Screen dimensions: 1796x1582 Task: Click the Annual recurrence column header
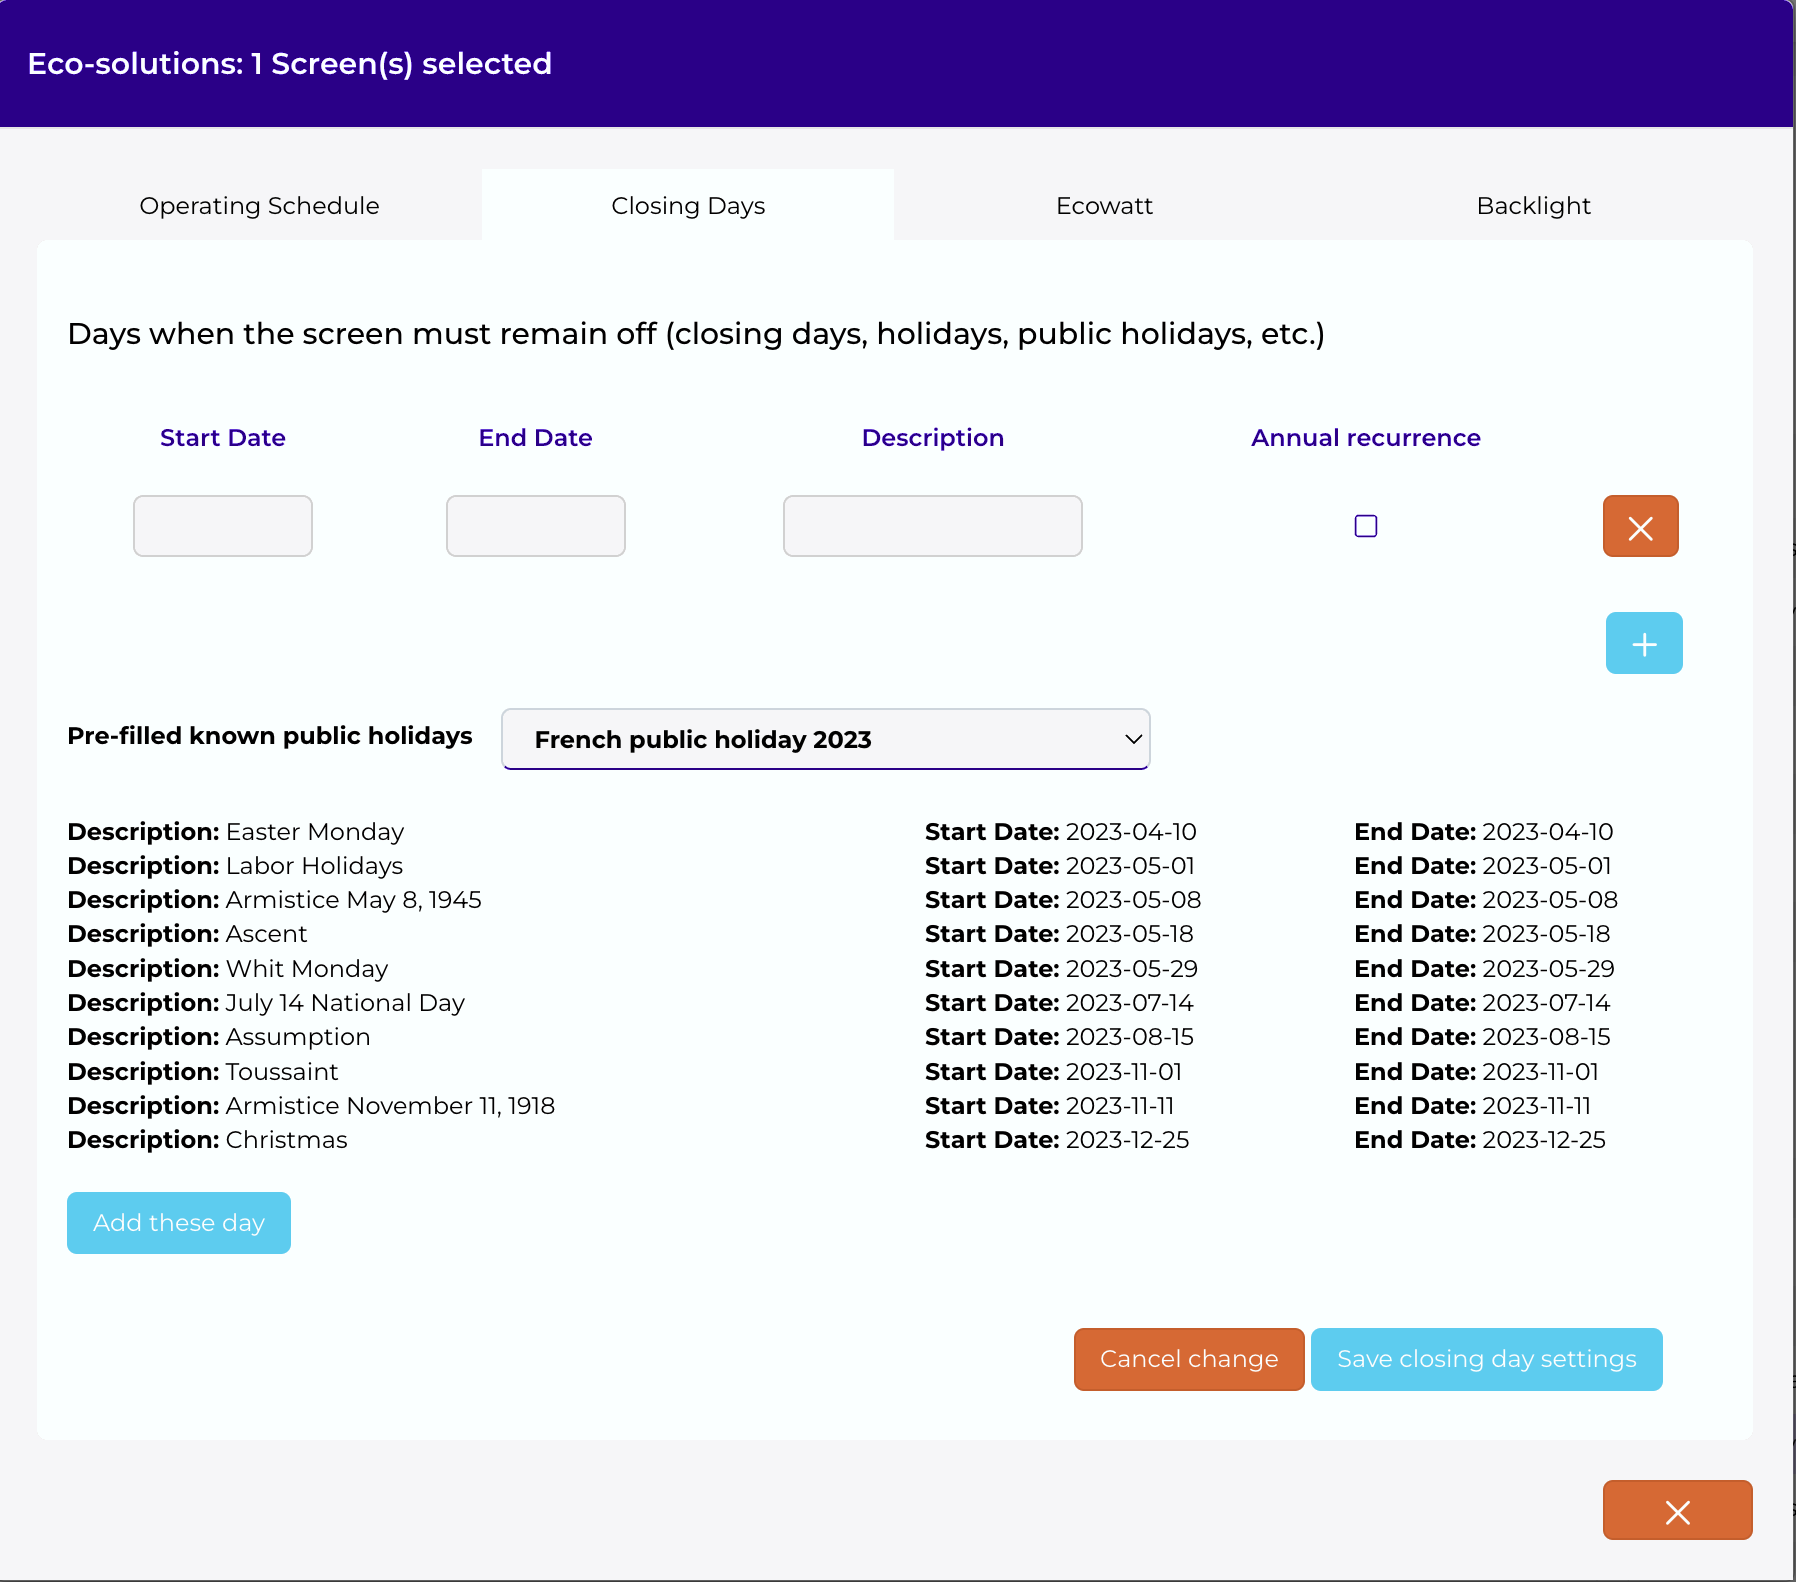point(1365,438)
